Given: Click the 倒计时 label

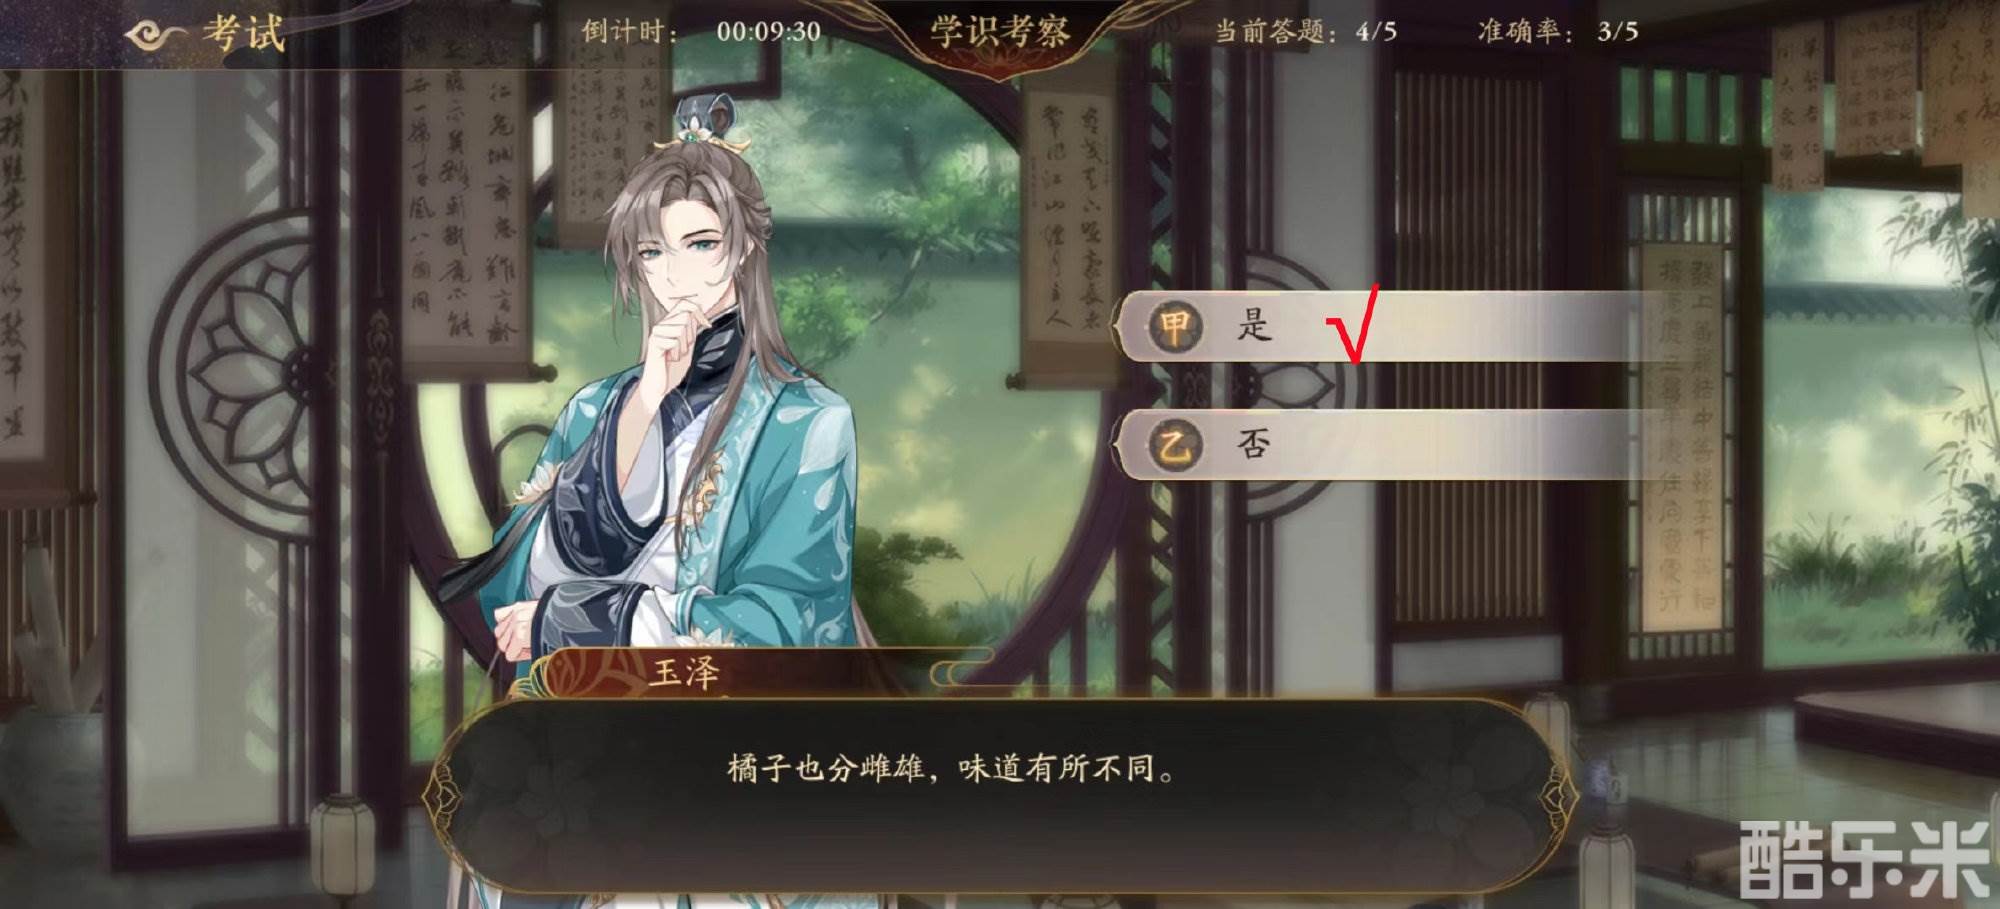Looking at the screenshot, I should pos(629,32).
